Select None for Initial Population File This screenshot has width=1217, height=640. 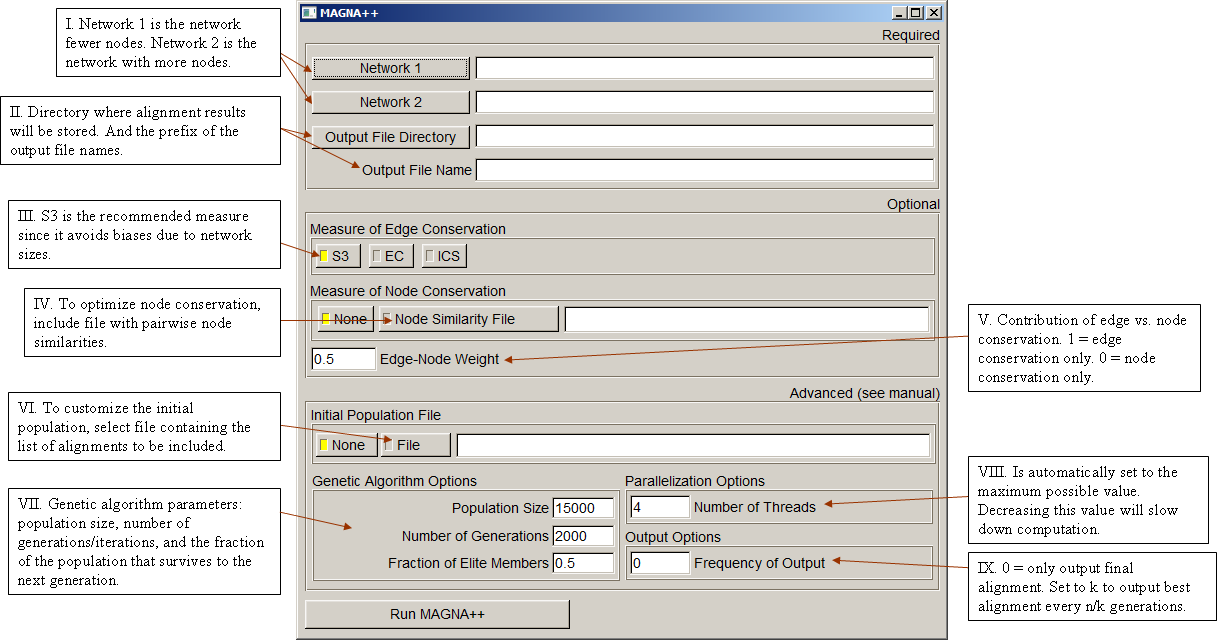point(346,445)
